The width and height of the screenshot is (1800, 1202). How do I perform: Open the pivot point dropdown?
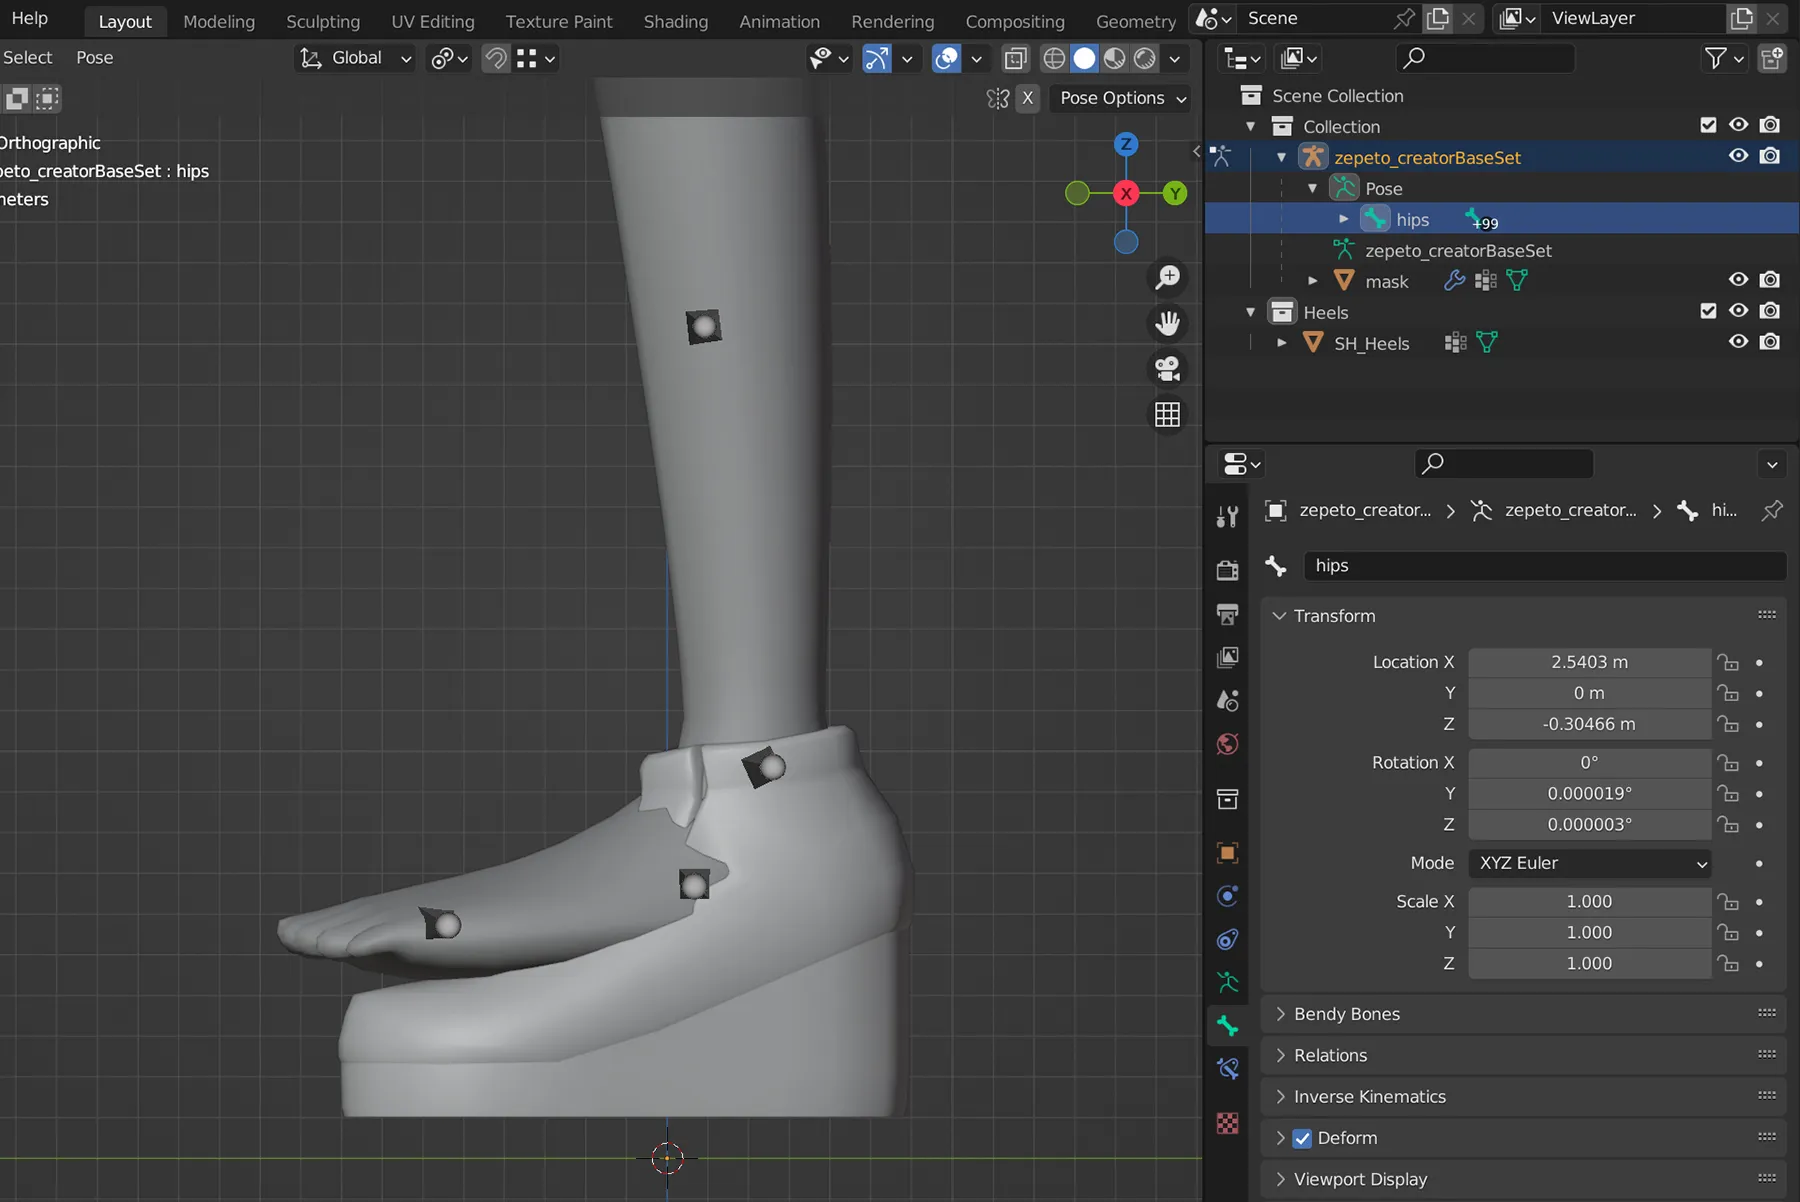coord(449,58)
